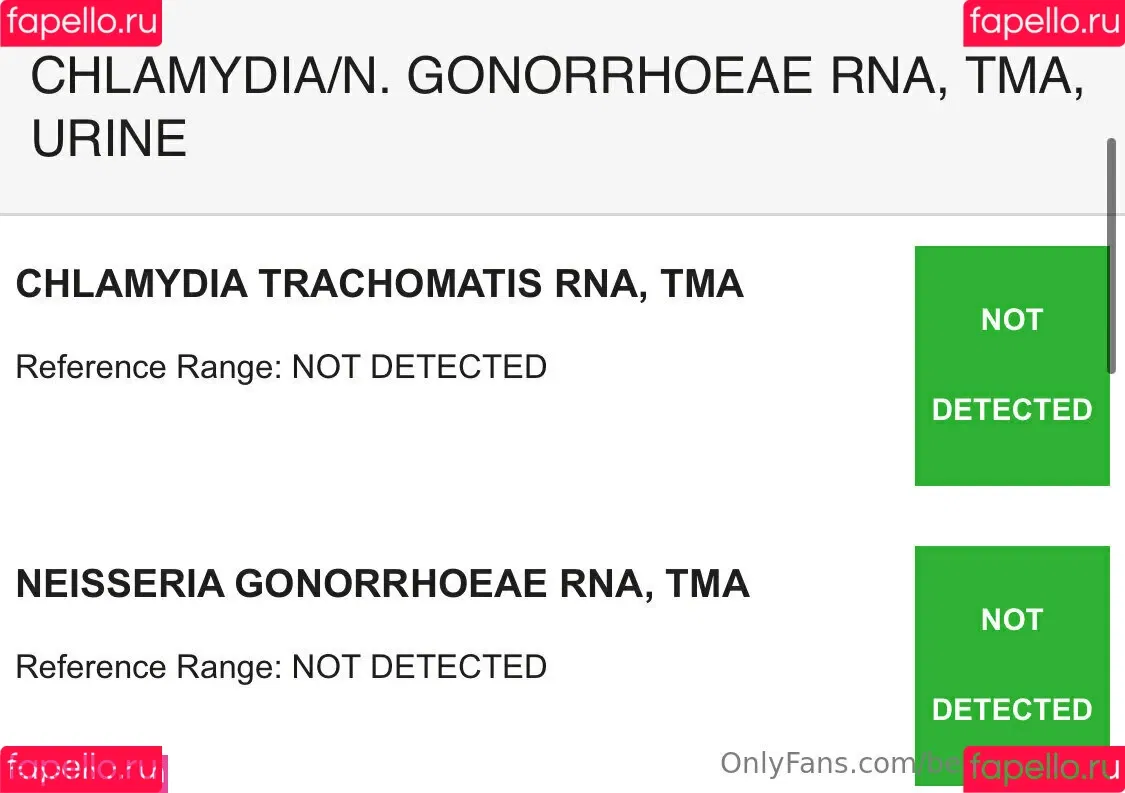Click the word URINE in the panel title
The width and height of the screenshot is (1125, 793).
click(109, 139)
